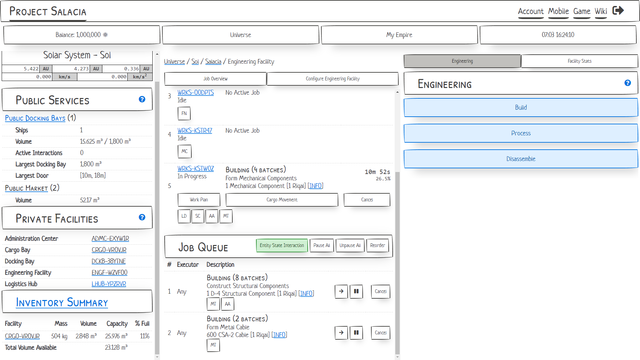Toggle Entity State Interaction button

[282, 245]
